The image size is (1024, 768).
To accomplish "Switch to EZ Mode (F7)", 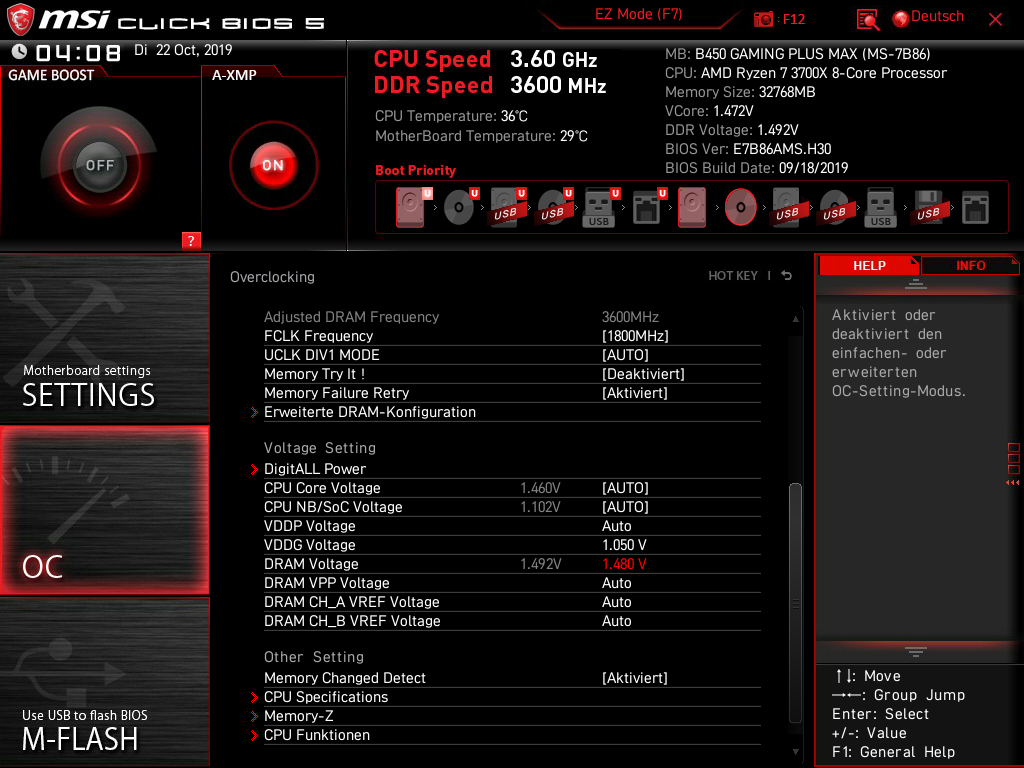I will [x=638, y=14].
